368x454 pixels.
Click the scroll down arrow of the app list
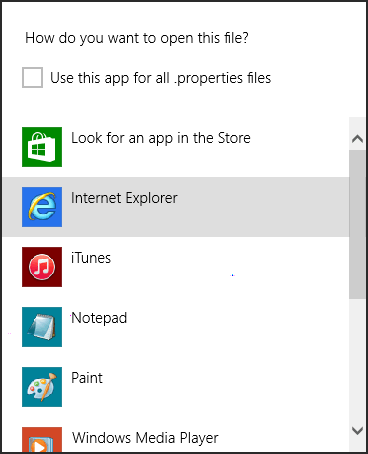click(x=357, y=431)
